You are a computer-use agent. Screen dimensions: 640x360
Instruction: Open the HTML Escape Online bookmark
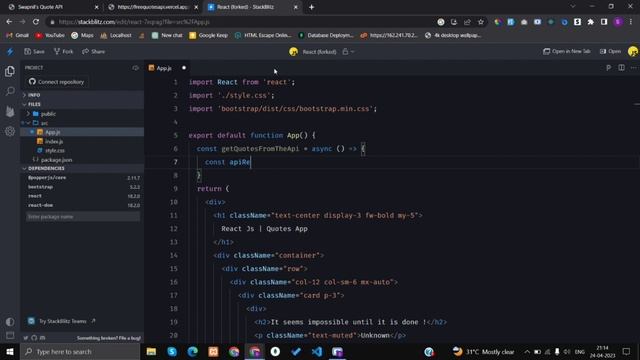[x=263, y=36]
